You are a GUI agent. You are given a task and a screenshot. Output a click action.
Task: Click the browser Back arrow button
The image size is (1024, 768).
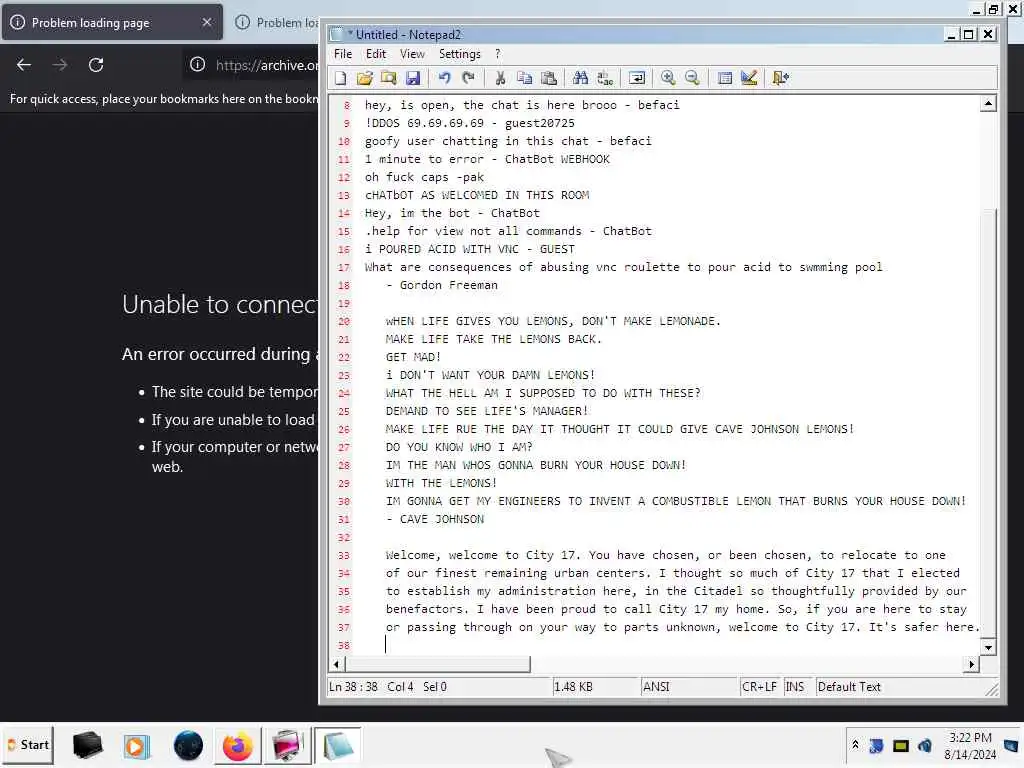tap(24, 65)
